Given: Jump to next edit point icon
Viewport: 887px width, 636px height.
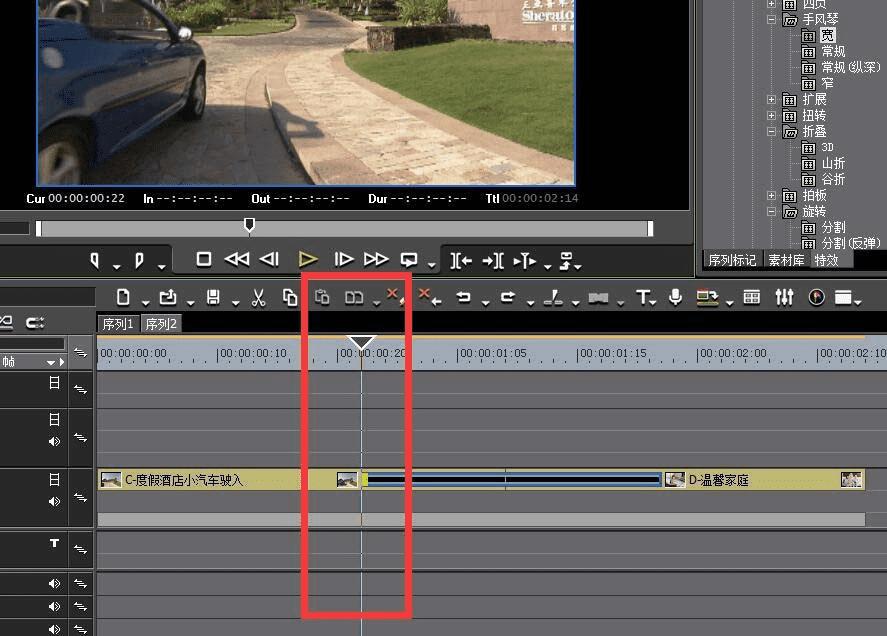Looking at the screenshot, I should tap(493, 261).
